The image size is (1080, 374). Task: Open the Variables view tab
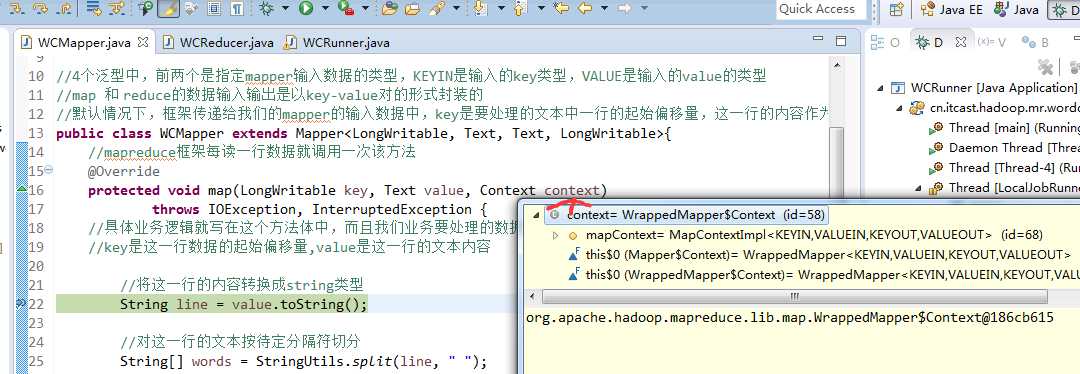click(993, 42)
